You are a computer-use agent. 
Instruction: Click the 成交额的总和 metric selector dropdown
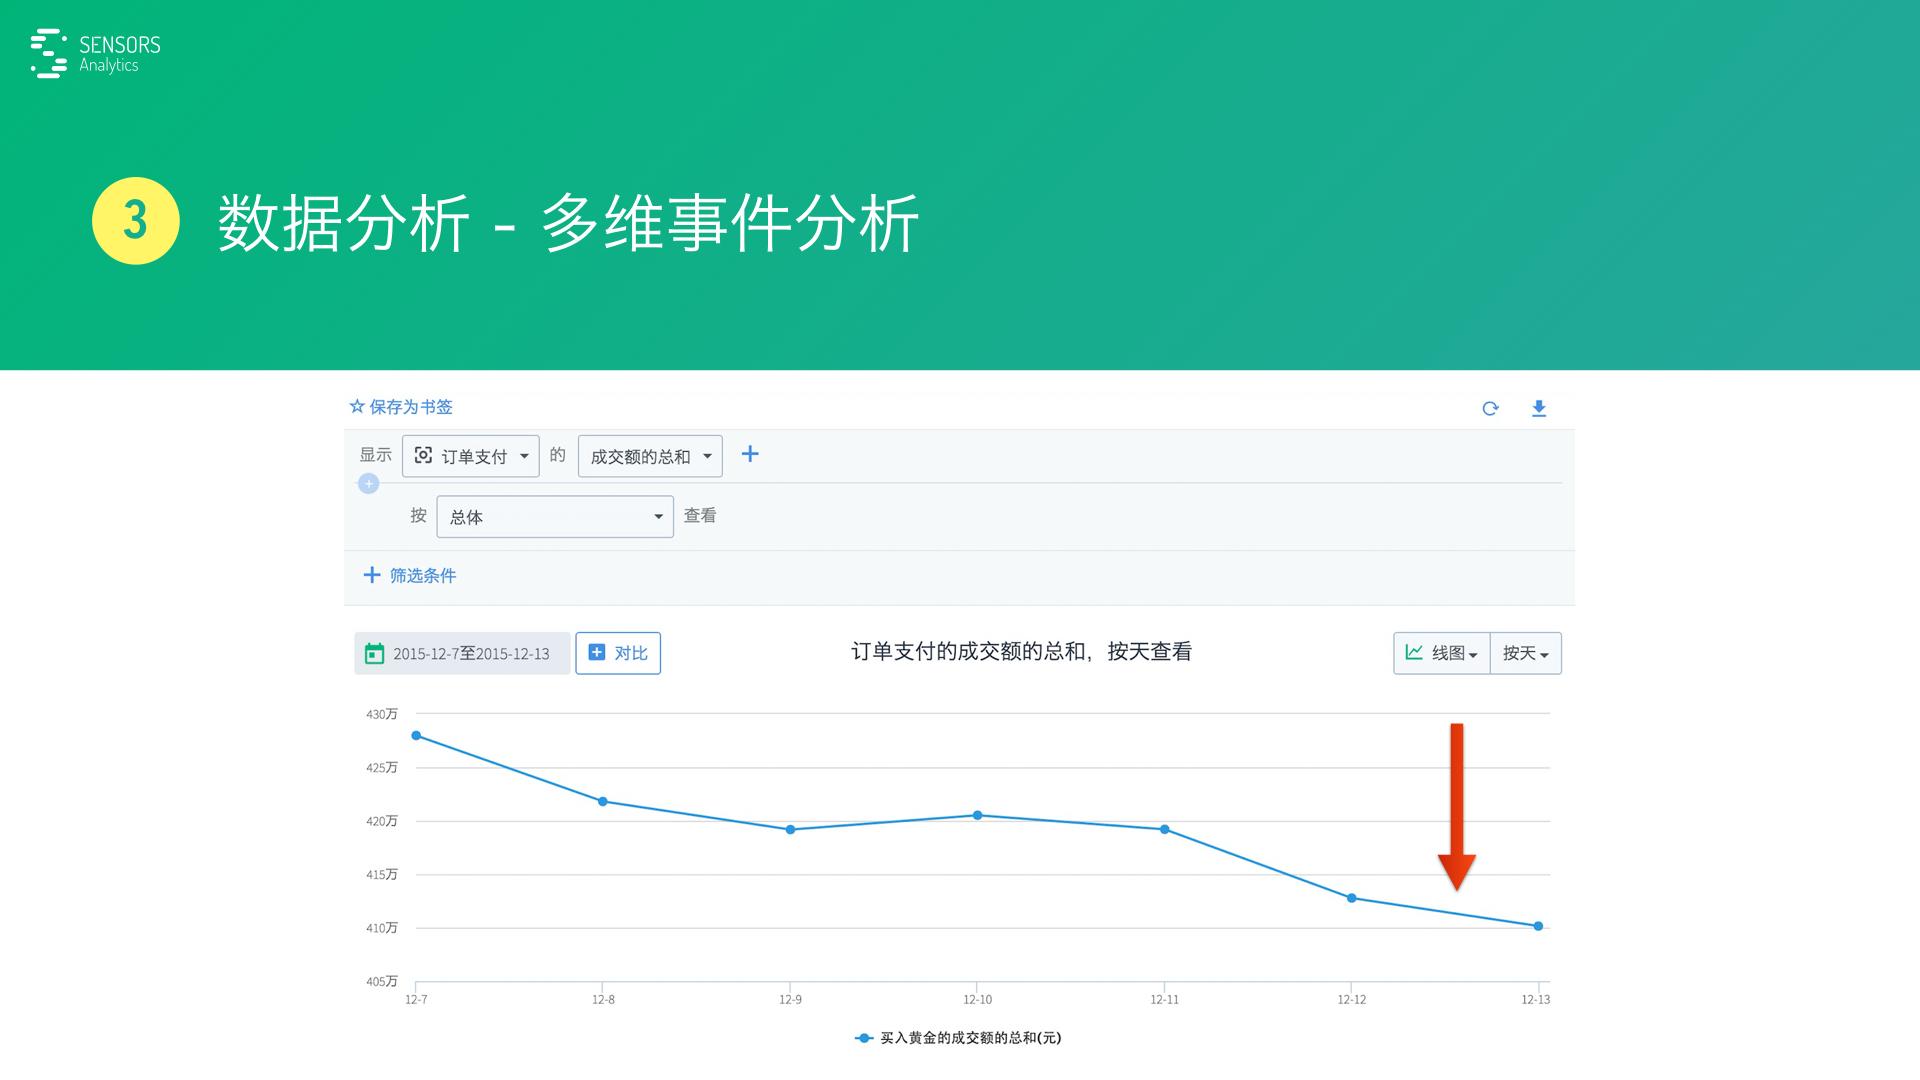(x=647, y=455)
